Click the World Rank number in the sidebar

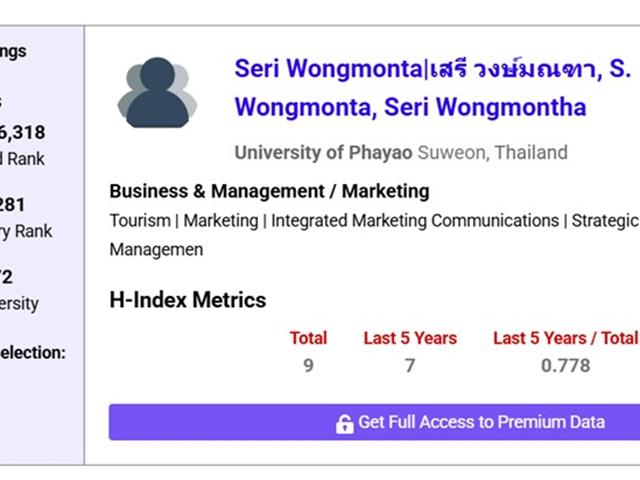pyautogui.click(x=22, y=133)
